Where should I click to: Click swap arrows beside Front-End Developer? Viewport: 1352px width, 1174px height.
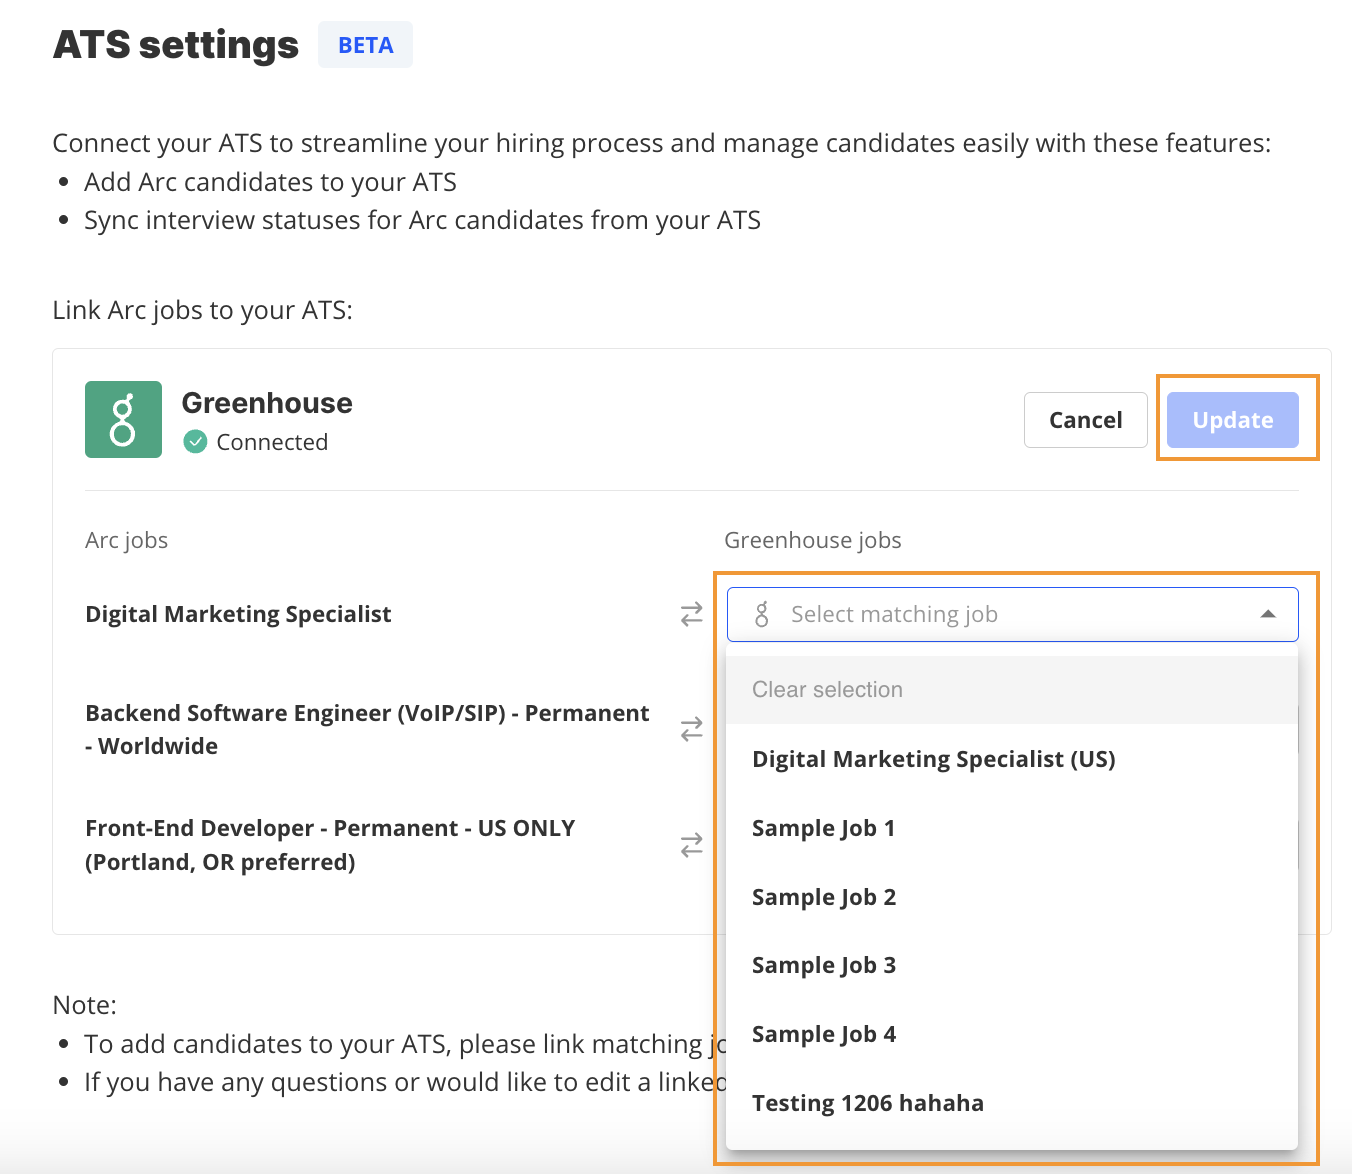(691, 845)
